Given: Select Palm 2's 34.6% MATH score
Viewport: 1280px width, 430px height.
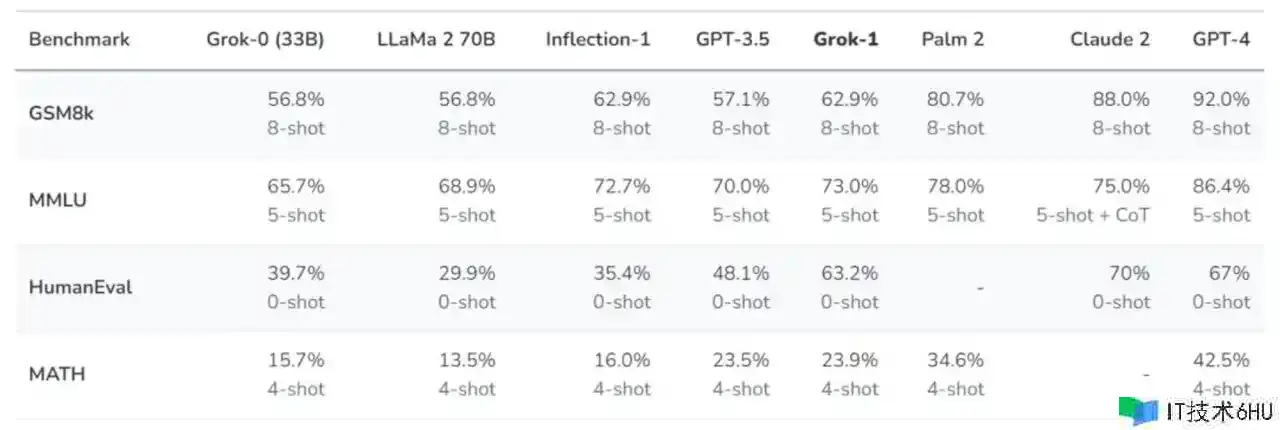Looking at the screenshot, I should tap(954, 360).
